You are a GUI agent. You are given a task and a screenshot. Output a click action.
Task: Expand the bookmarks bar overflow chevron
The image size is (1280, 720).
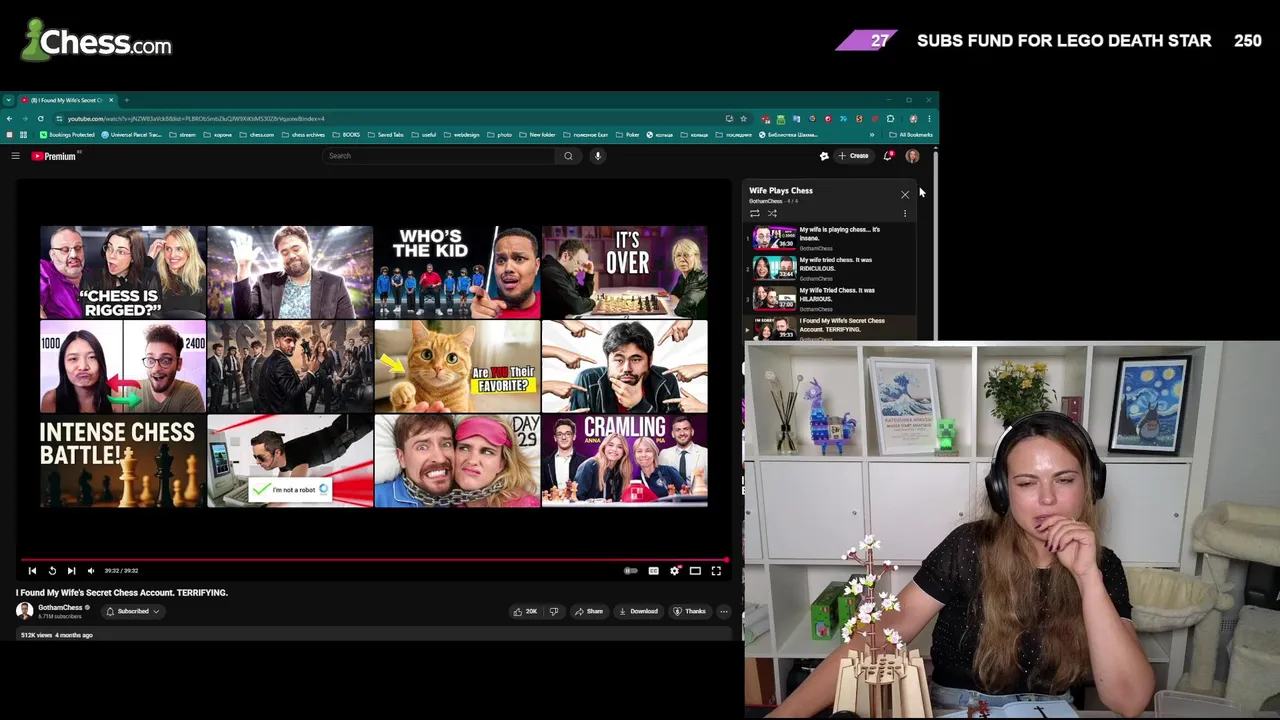click(872, 135)
